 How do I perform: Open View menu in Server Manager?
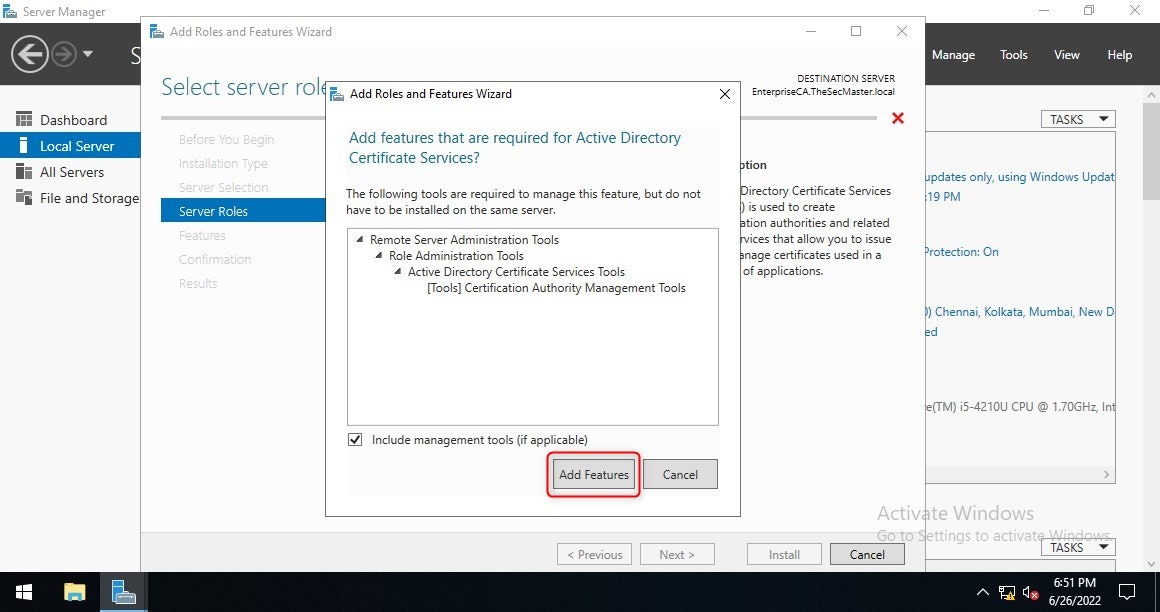pyautogui.click(x=1067, y=55)
